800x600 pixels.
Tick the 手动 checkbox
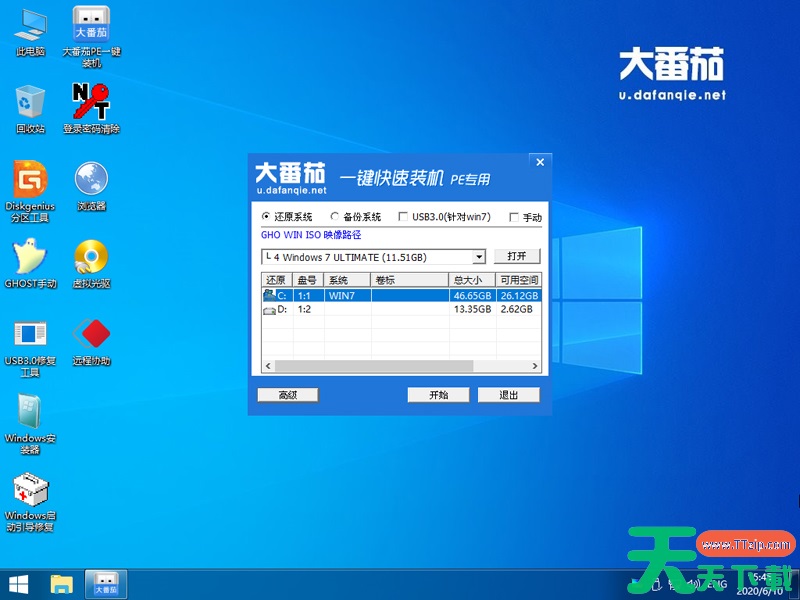(x=514, y=217)
